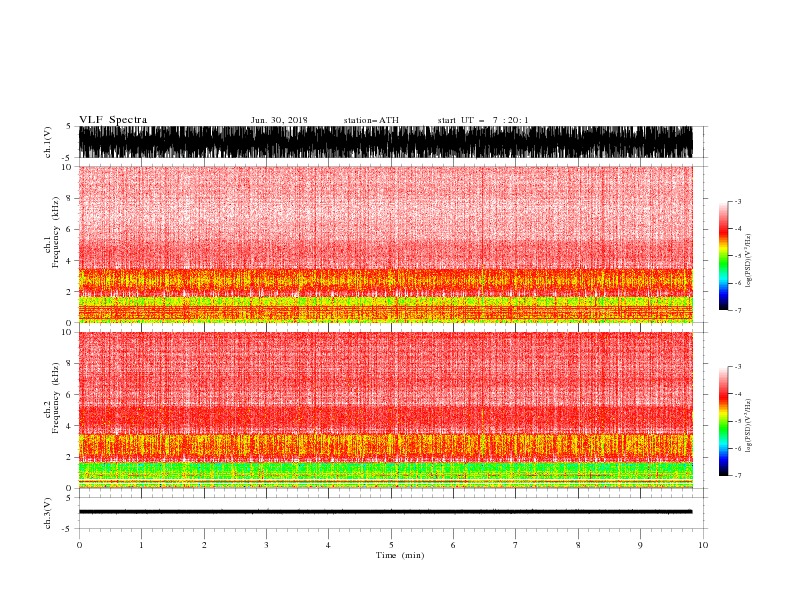The image size is (792, 612).
Task: Click the "VLF Spectra" title text
Action: click(x=113, y=120)
